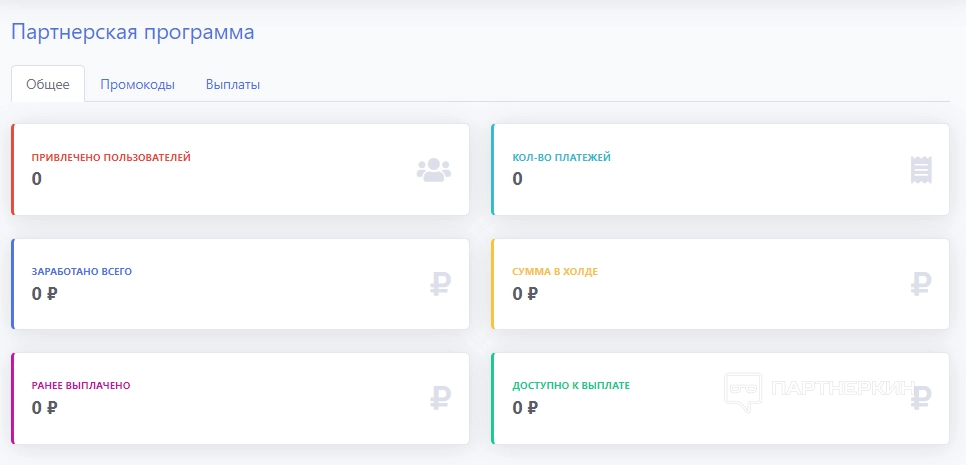Viewport: 966px width, 465px height.
Task: Click the Доступно к выплате label
Action: tap(571, 385)
